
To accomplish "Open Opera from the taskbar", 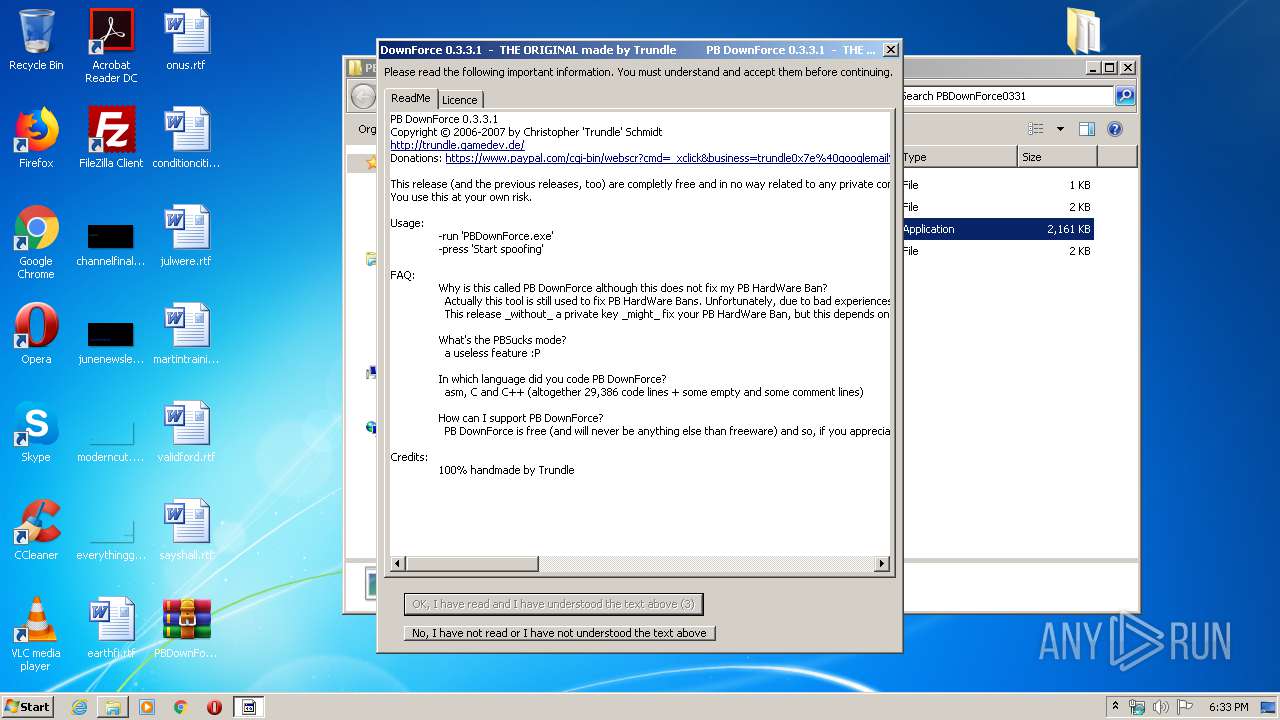I will (x=214, y=707).
